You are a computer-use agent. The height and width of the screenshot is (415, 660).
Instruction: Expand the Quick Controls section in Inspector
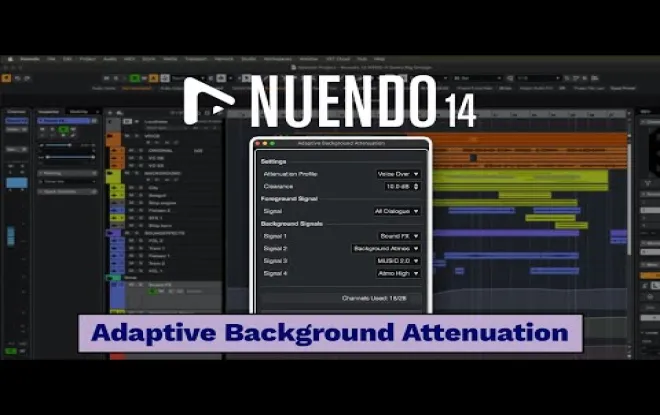tap(67, 192)
